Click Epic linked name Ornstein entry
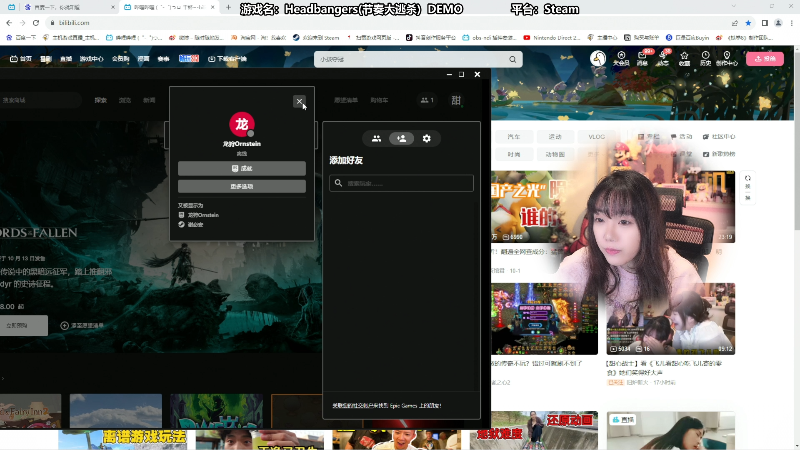 (198, 215)
